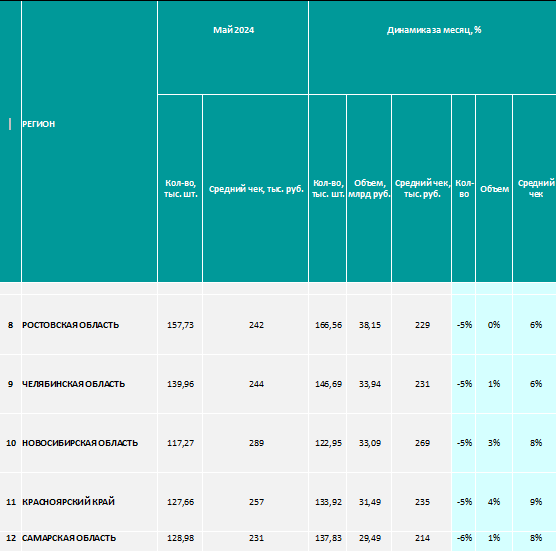Viewport: 556px width, 551px height.
Task: Click row number 9
Action: 10,384
